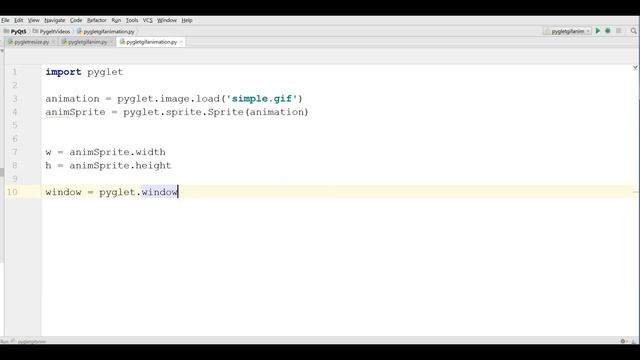Open the Run menu
The height and width of the screenshot is (360, 640).
coord(116,20)
